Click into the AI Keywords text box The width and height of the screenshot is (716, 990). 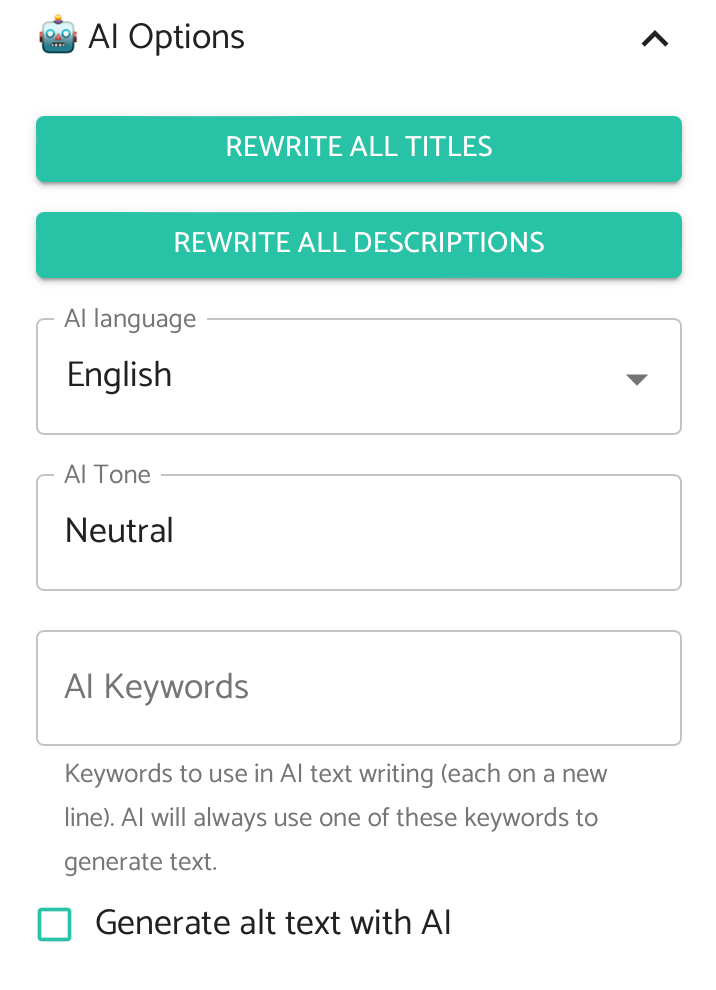[x=359, y=688]
